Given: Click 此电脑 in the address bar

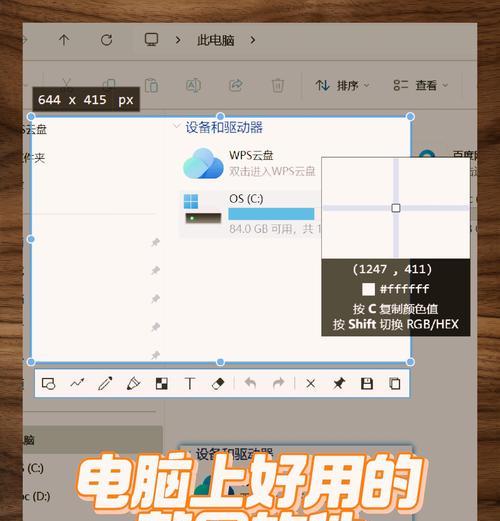Looking at the screenshot, I should 216,40.
